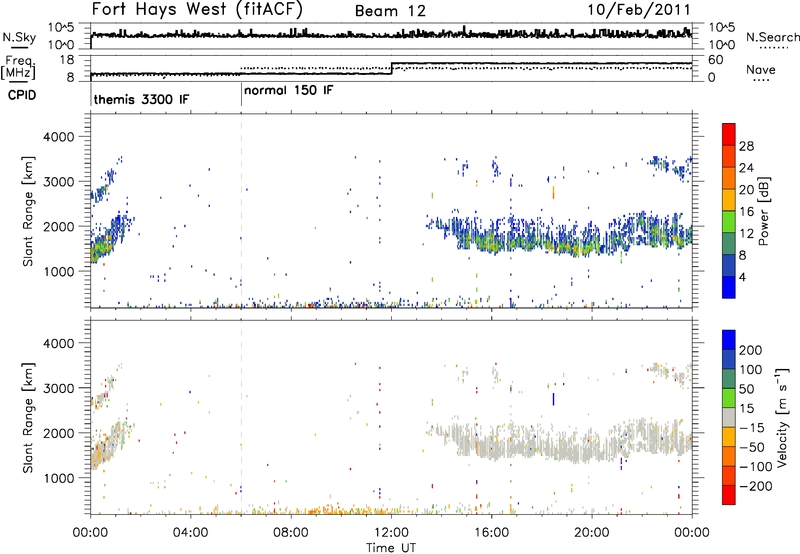This screenshot has height=554, width=800.
Task: Click the '200' tick on the velocity colorbar
Action: [x=751, y=350]
